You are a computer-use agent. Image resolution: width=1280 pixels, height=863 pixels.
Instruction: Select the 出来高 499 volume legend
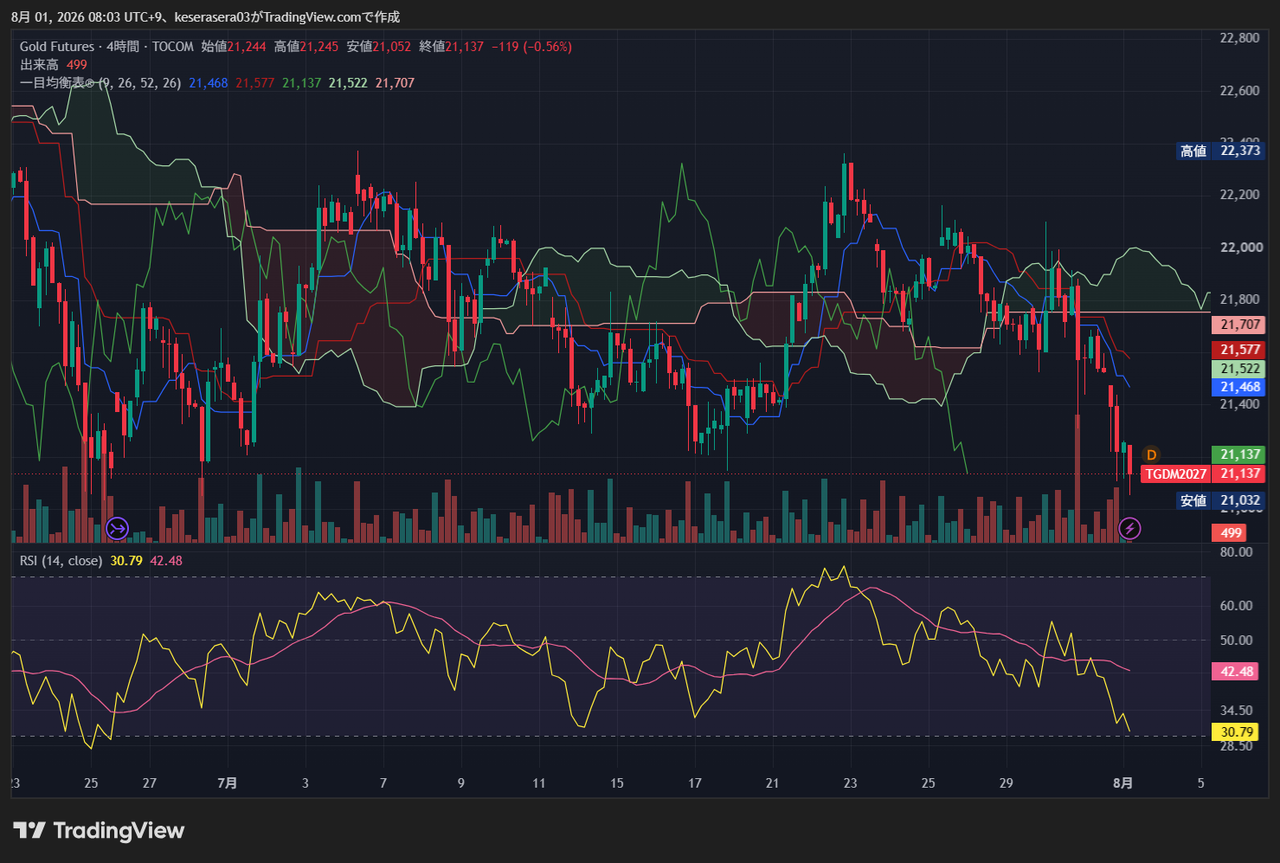pyautogui.click(x=54, y=64)
